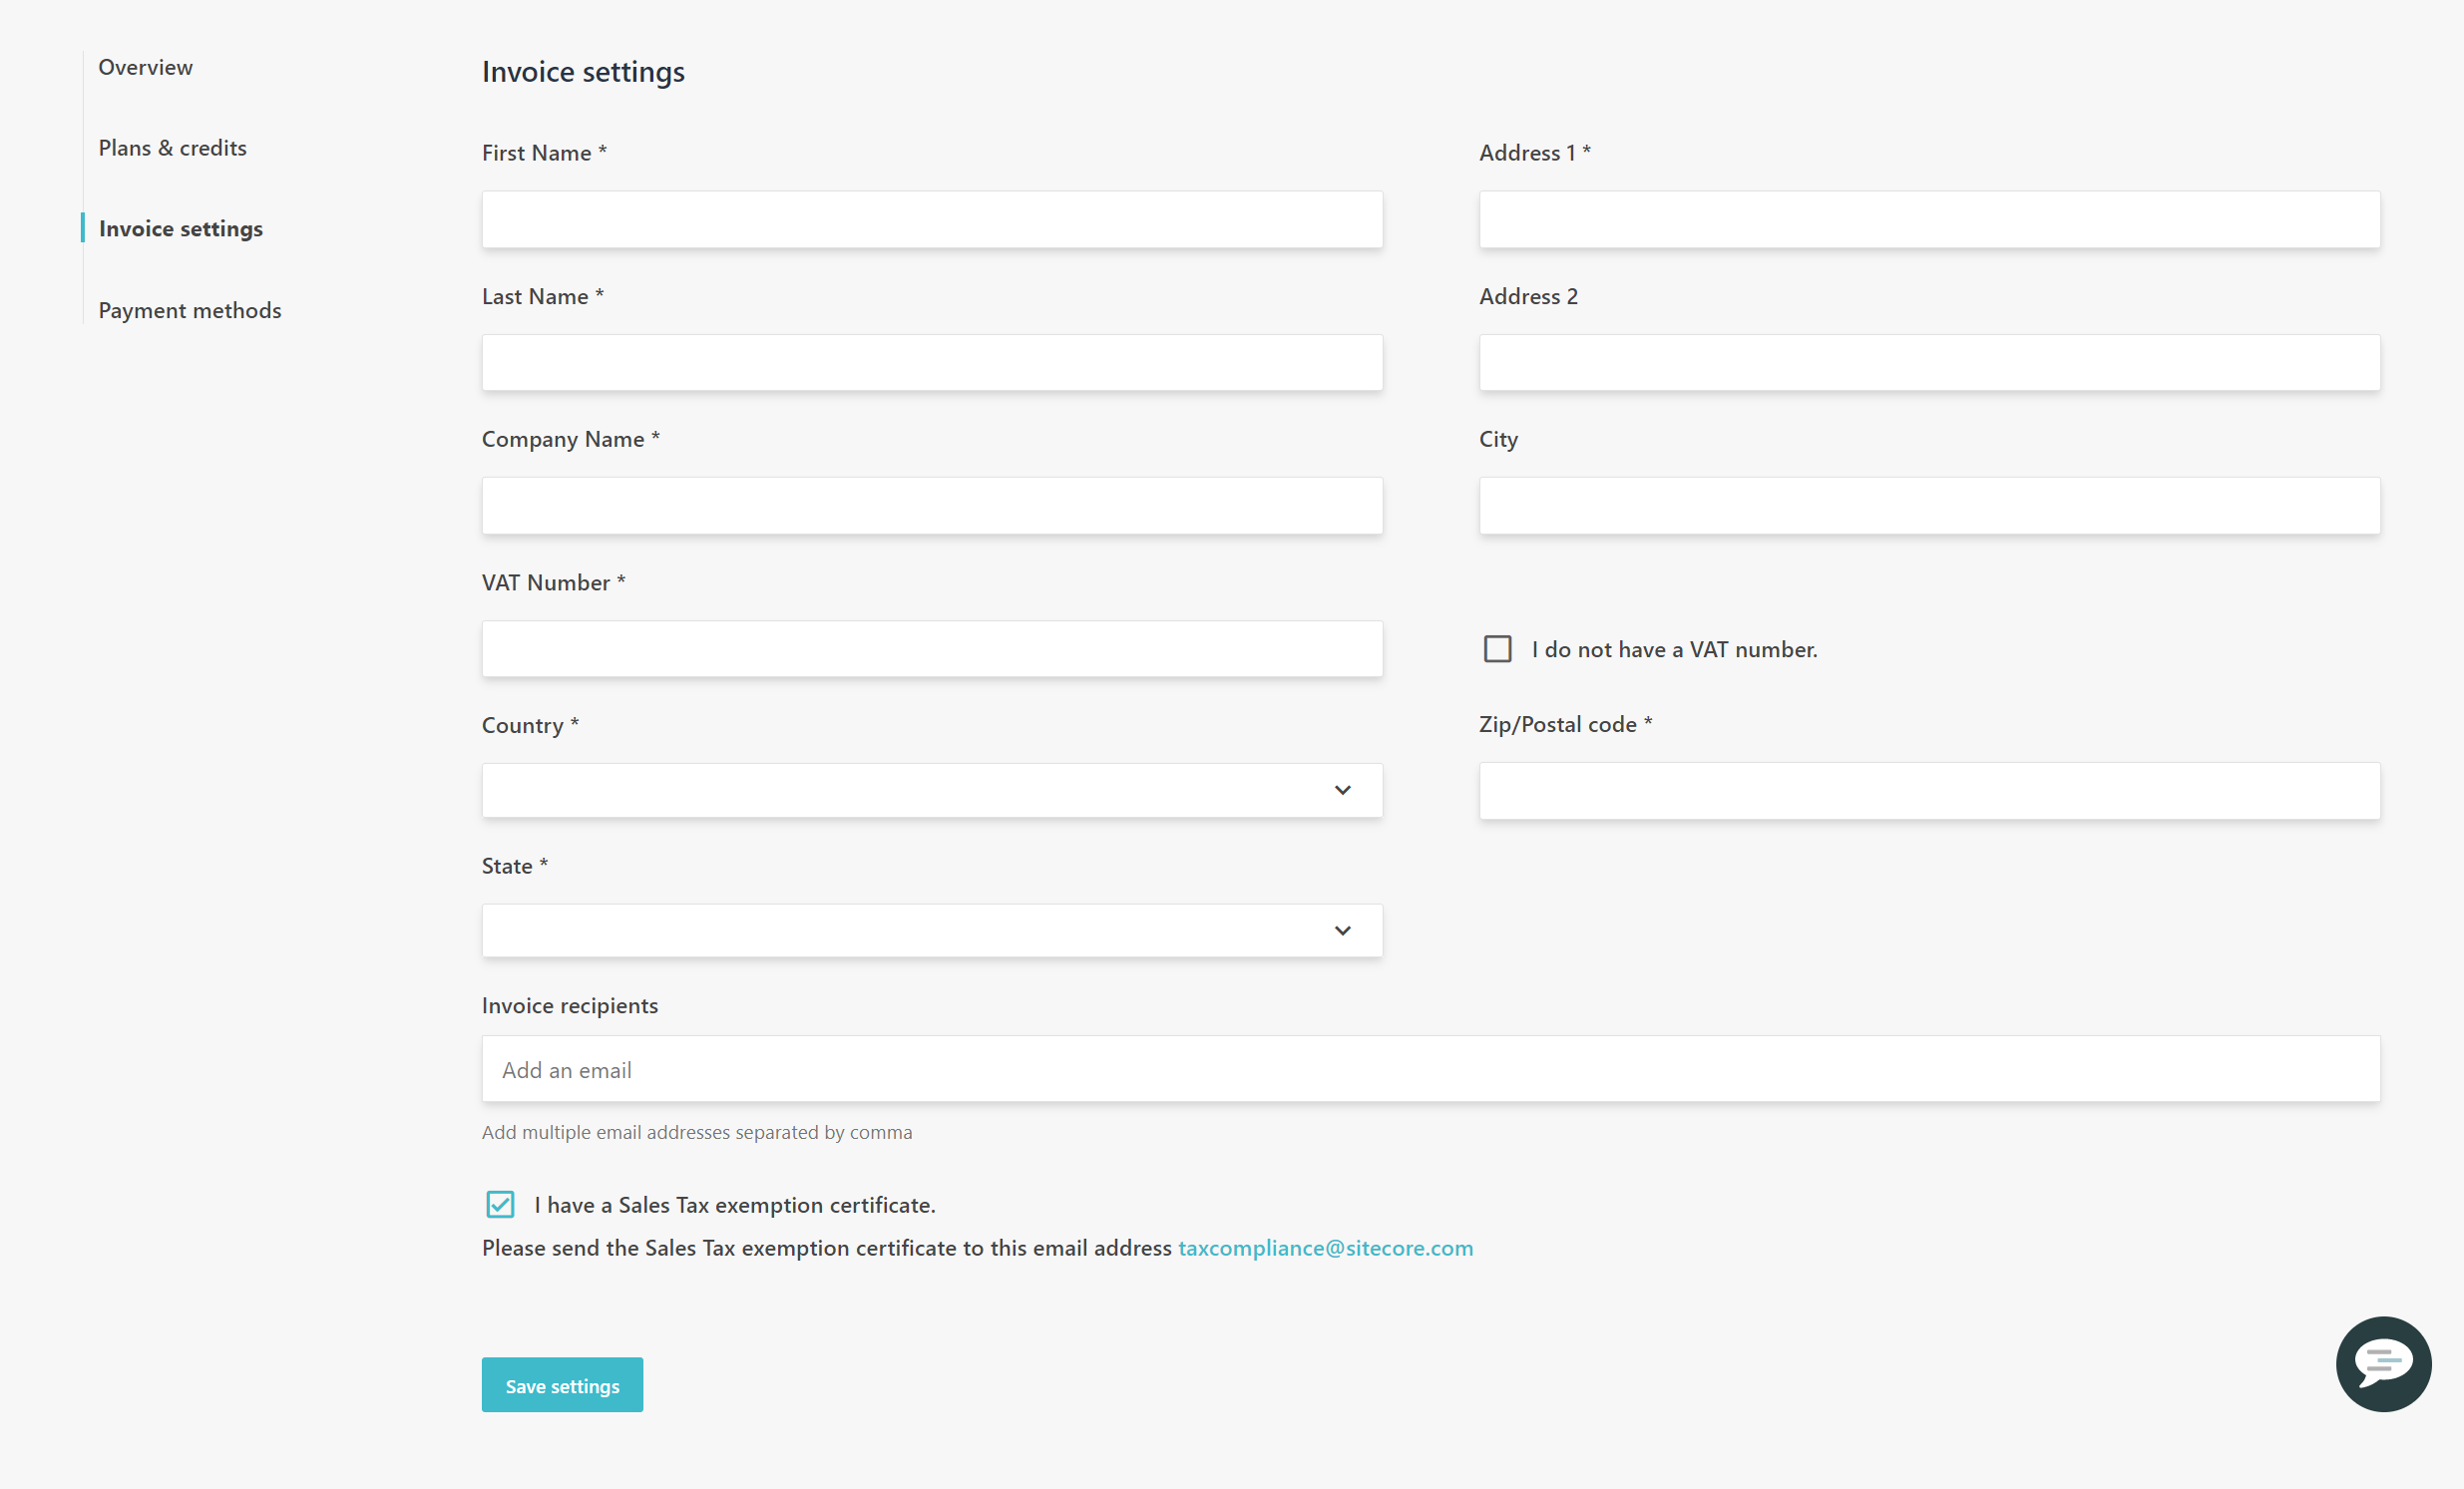Select the Zip/Postal code field
This screenshot has width=2464, height=1489.
point(1928,790)
